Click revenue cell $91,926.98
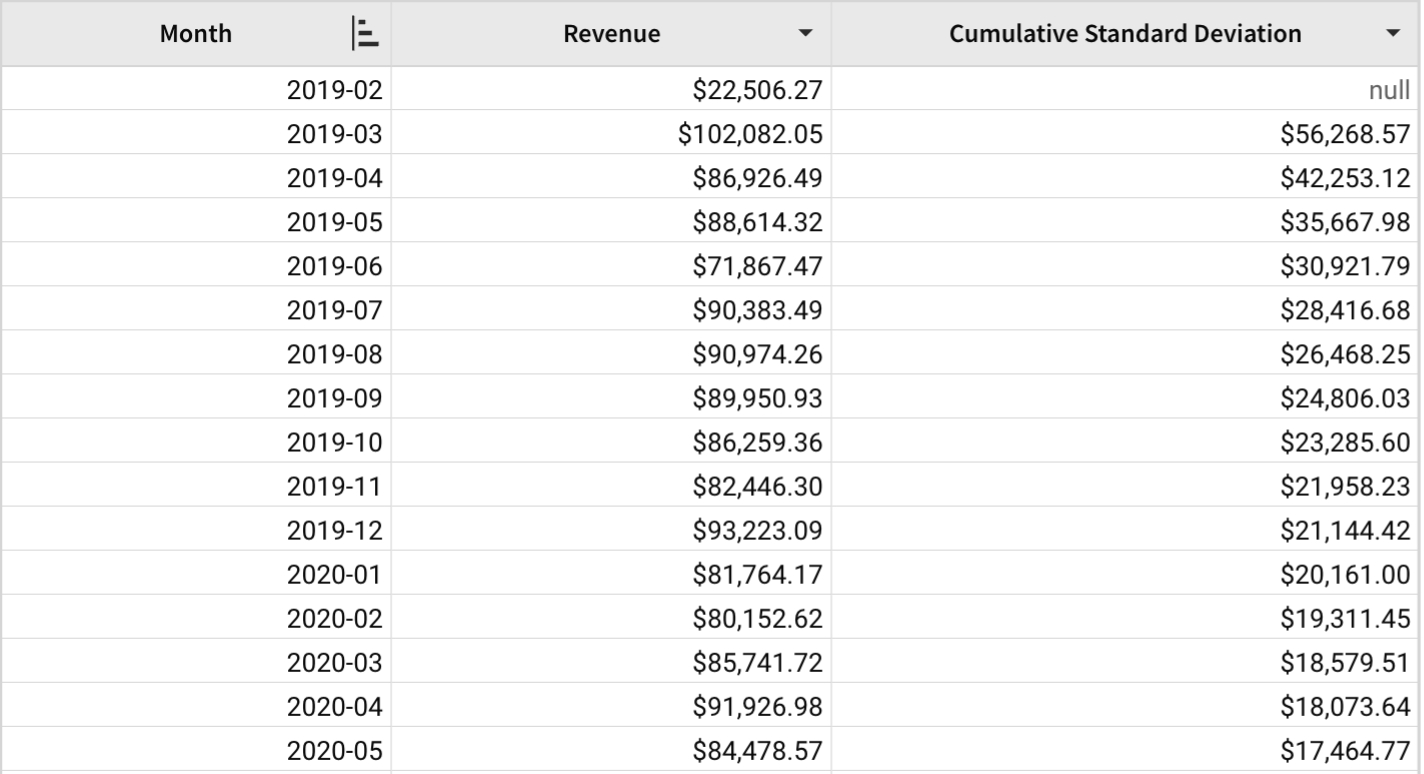 (757, 706)
